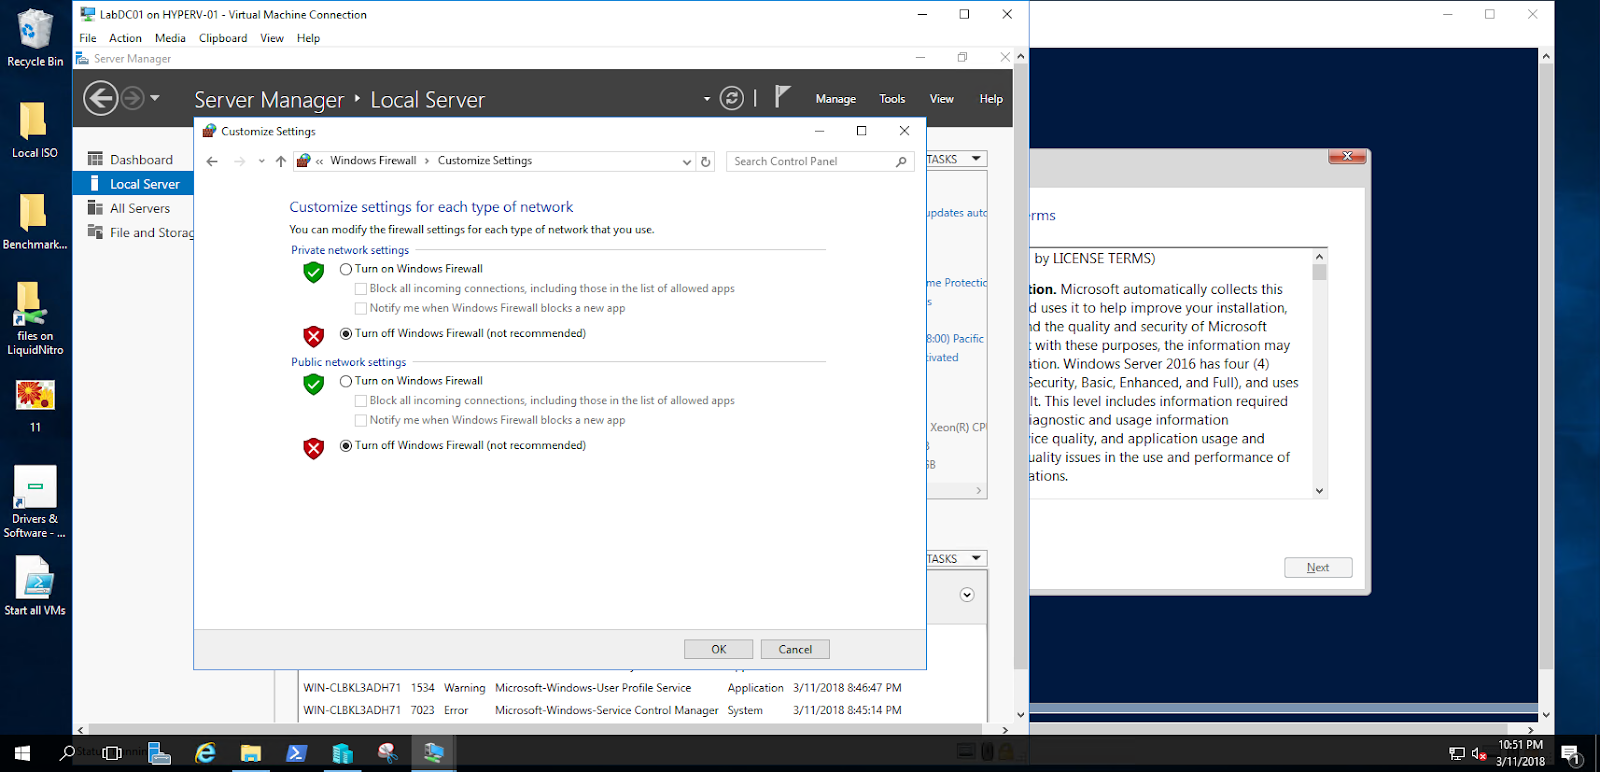Viewport: 1600px width, 772px height.
Task: Launch Internet Explorer from the taskbar
Action: (x=205, y=753)
